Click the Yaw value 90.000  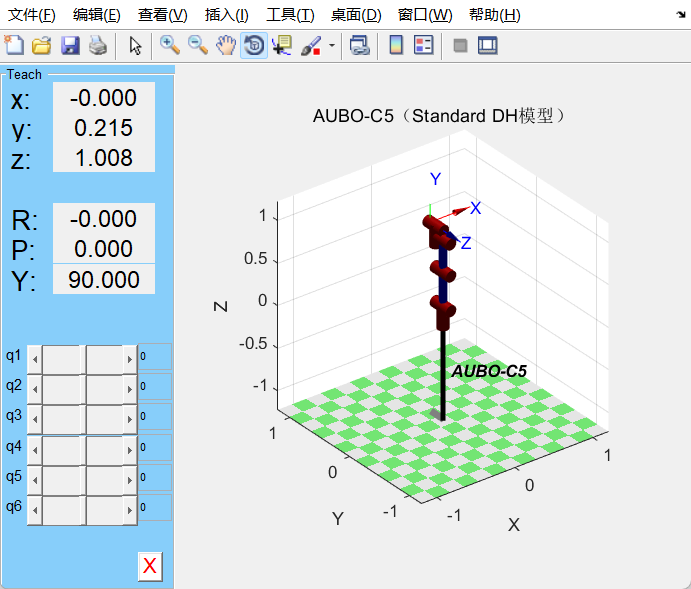point(104,279)
